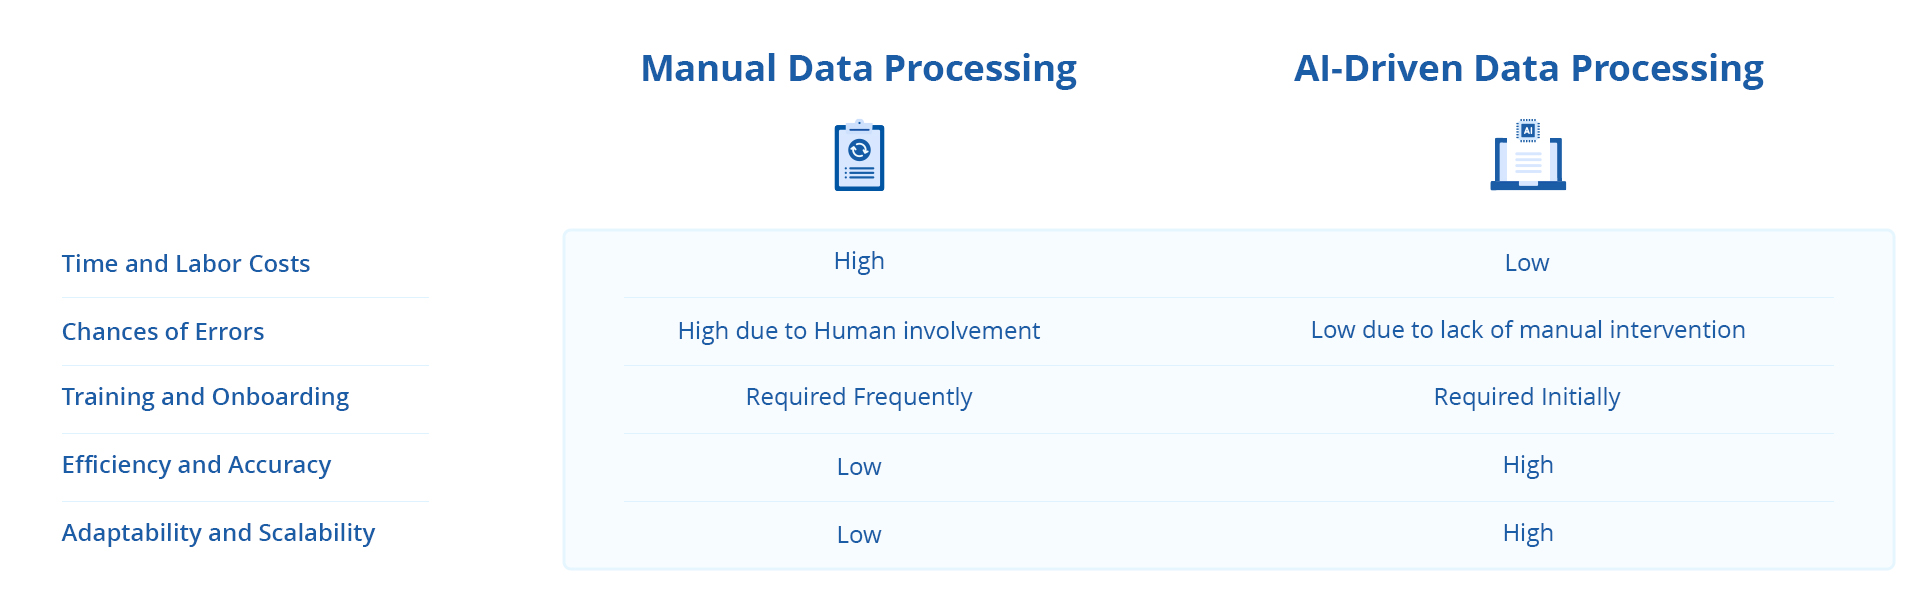
Task: Select the AI-Driven Data Processing heading
Action: tap(1528, 68)
